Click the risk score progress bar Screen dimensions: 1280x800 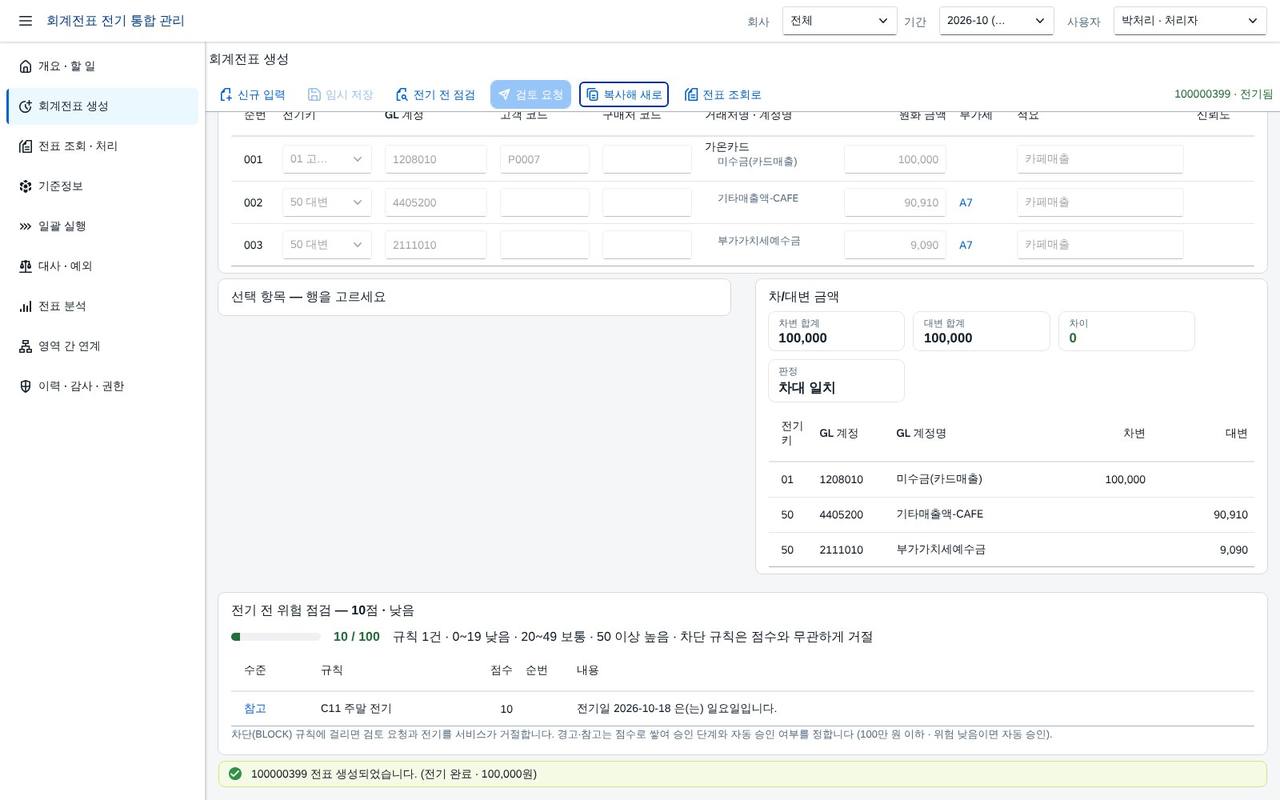[276, 637]
